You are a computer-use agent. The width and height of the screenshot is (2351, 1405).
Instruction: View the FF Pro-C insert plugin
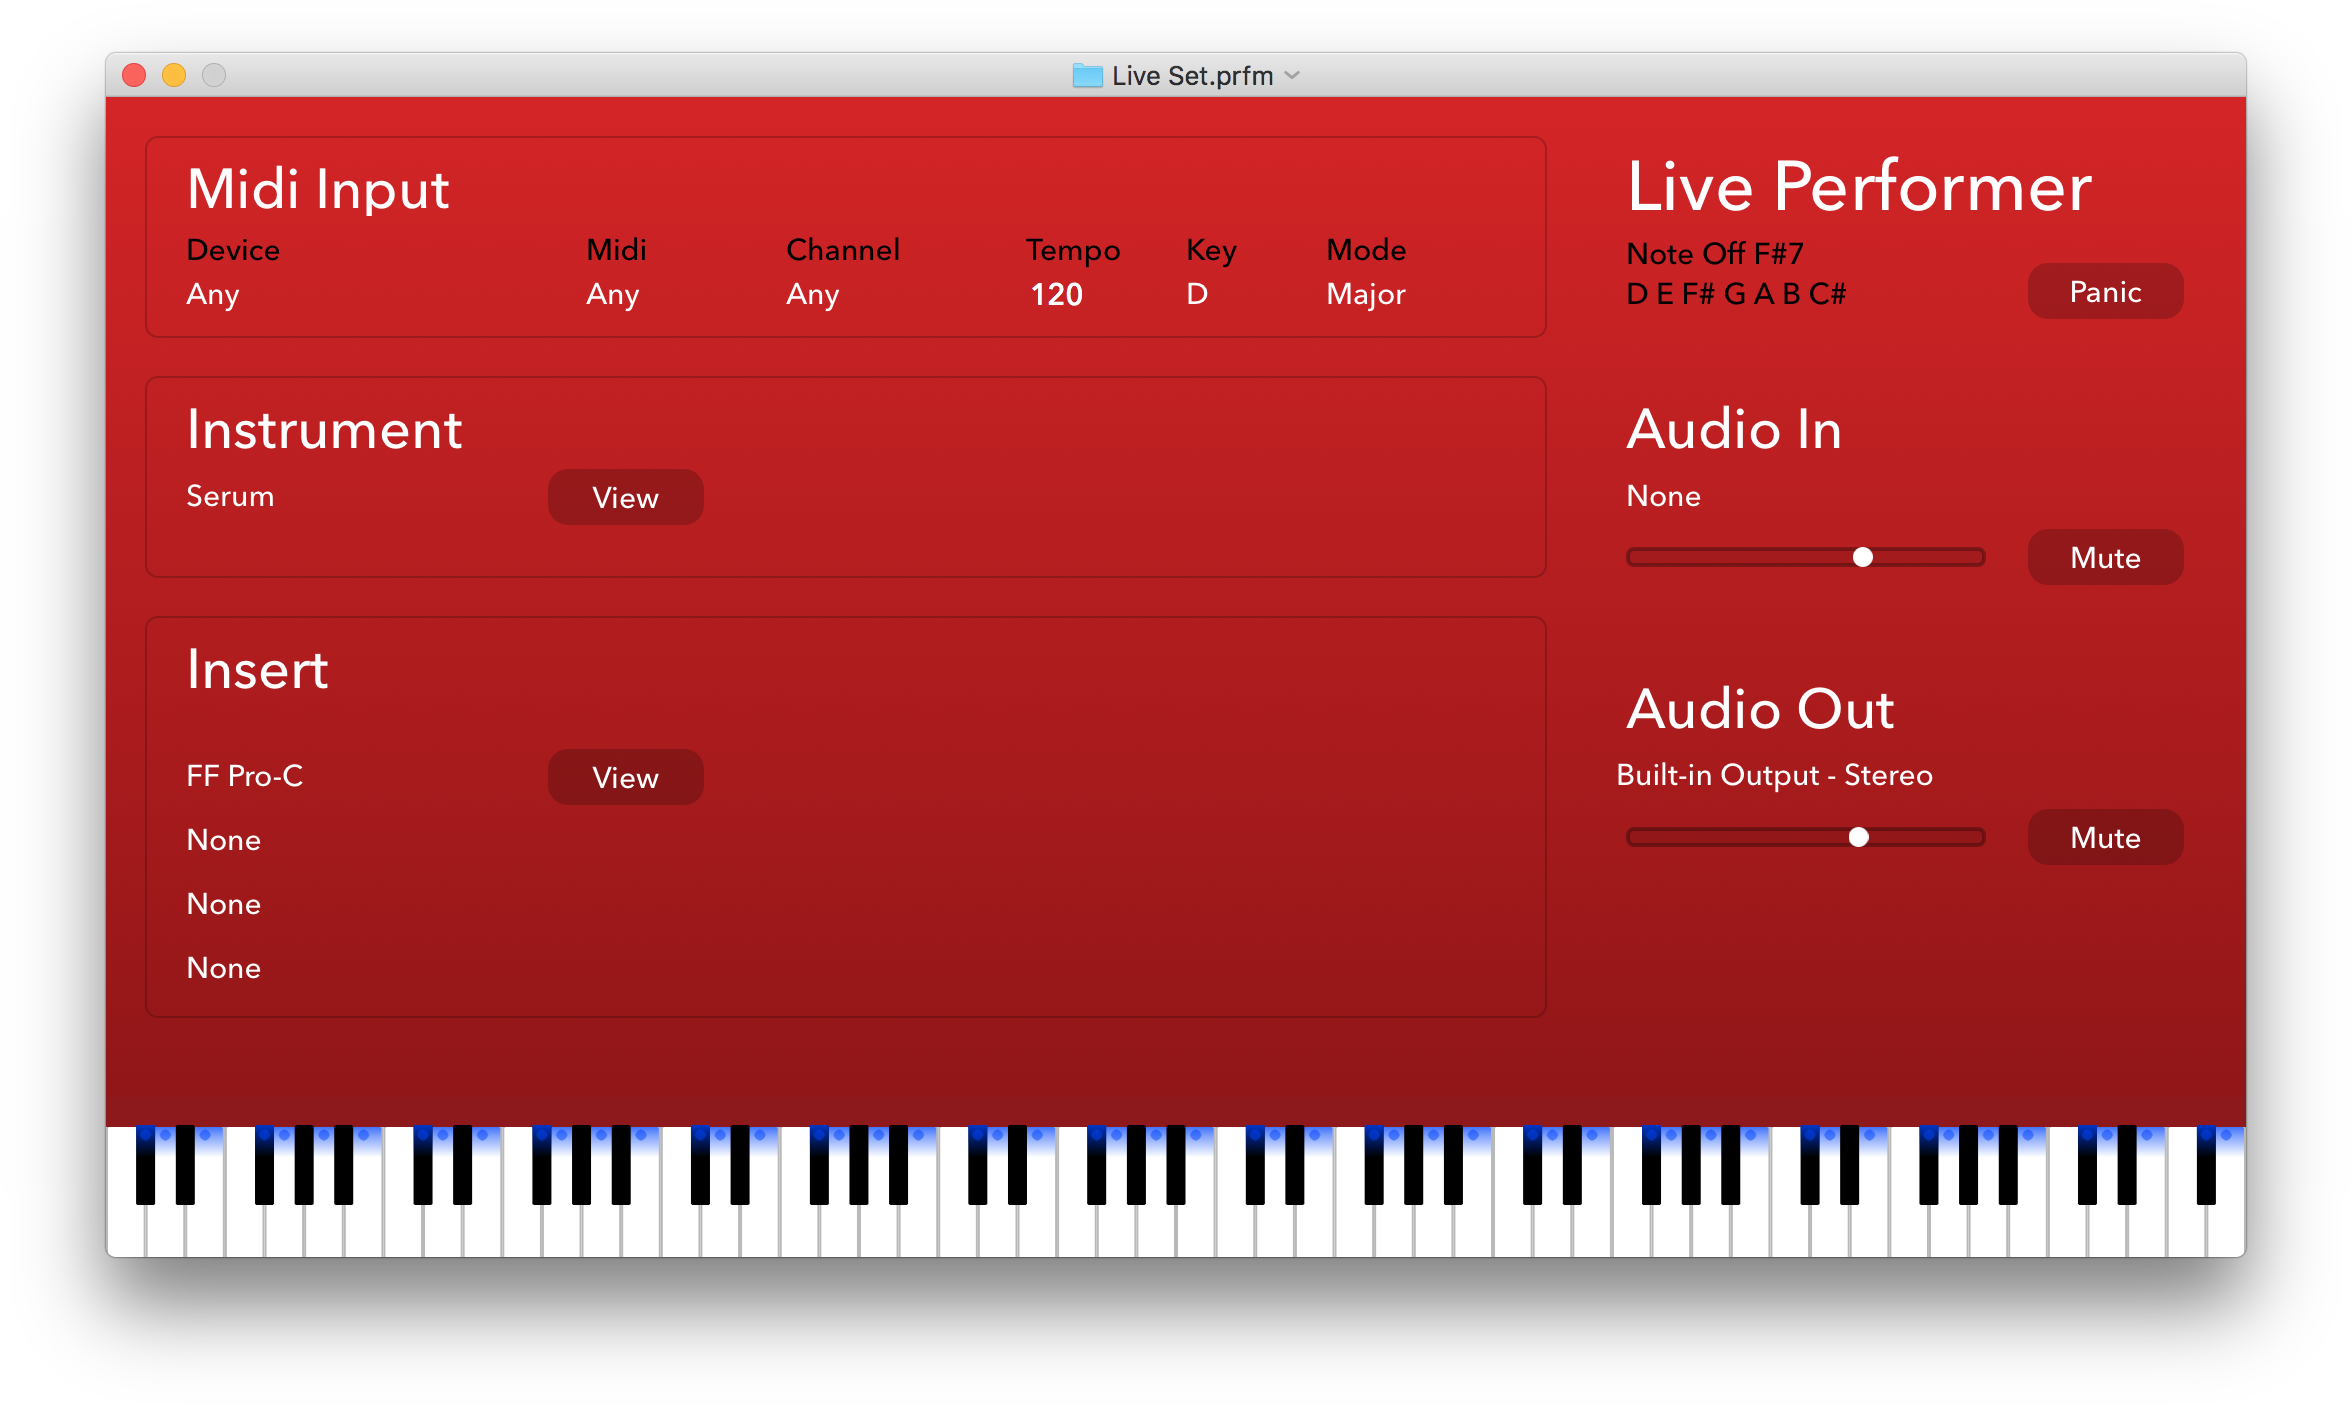click(625, 778)
